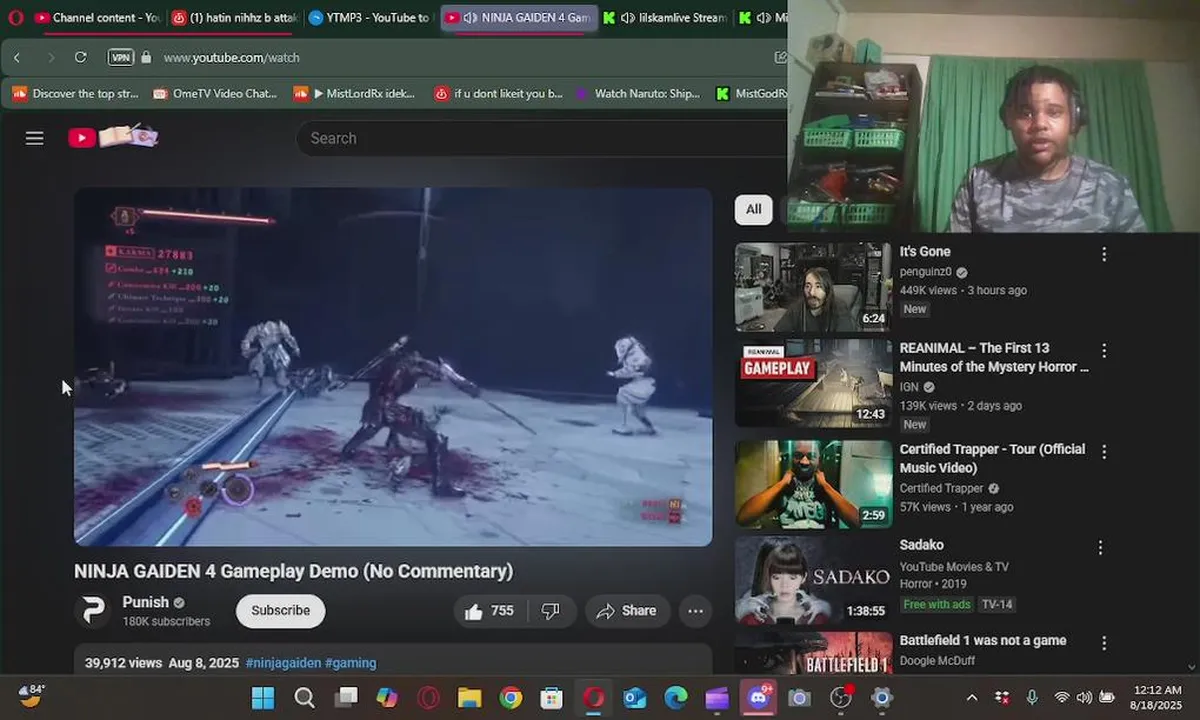1200x720 pixels.
Task: Click the "180K subscribers" count text
Action: (x=166, y=621)
